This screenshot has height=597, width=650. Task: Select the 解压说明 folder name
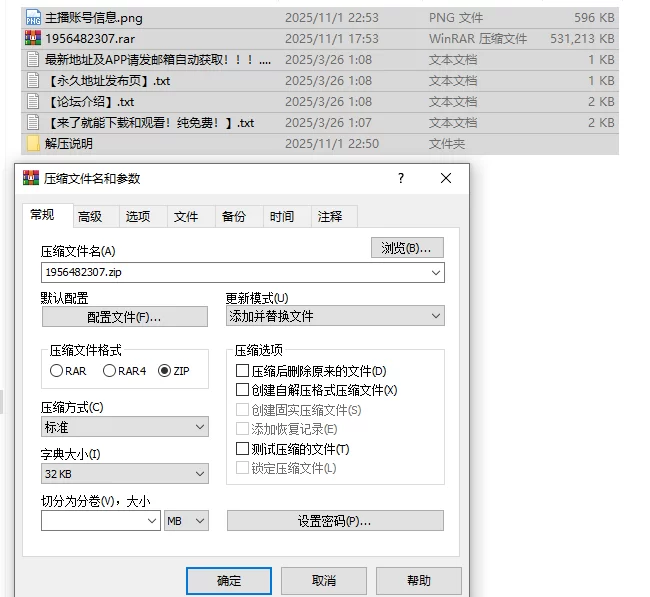[69, 144]
